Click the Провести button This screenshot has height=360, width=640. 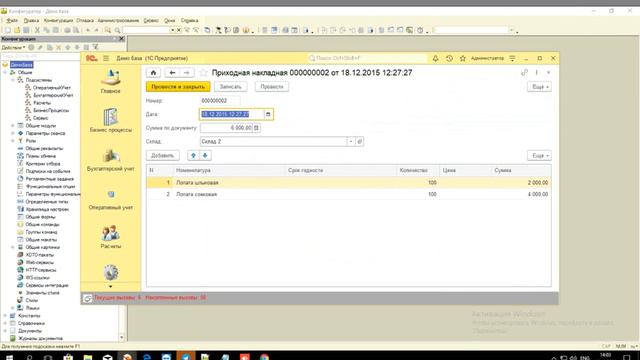pyautogui.click(x=272, y=87)
